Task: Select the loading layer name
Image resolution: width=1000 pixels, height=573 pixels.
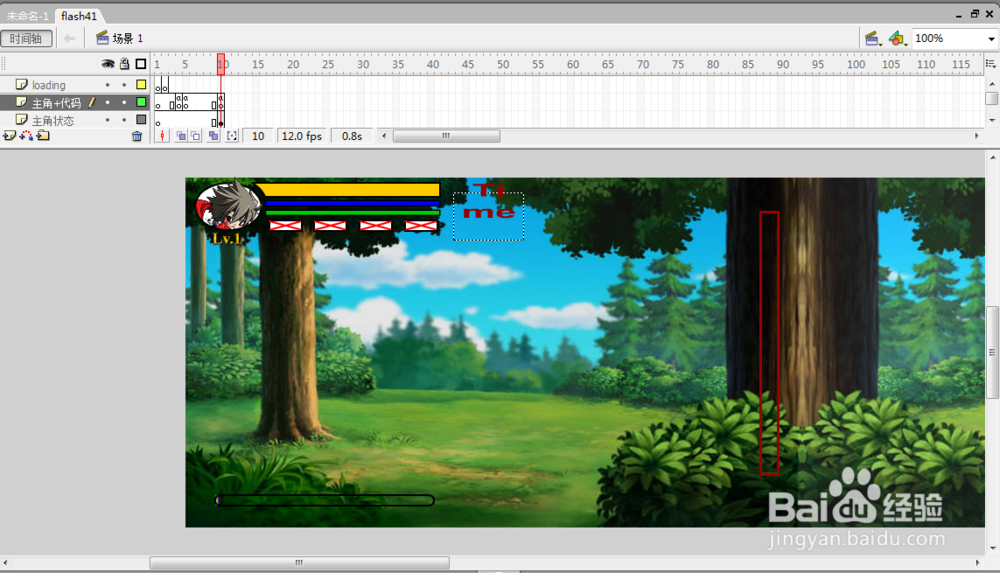Action: (x=48, y=85)
